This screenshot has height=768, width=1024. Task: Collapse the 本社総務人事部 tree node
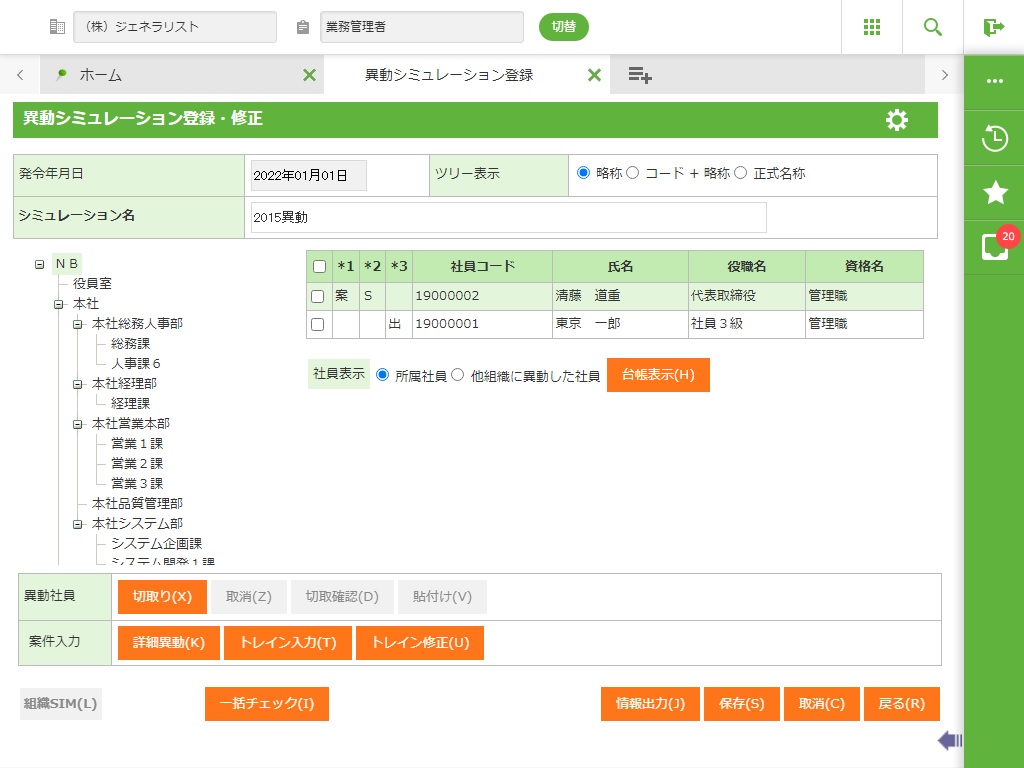[x=77, y=324]
